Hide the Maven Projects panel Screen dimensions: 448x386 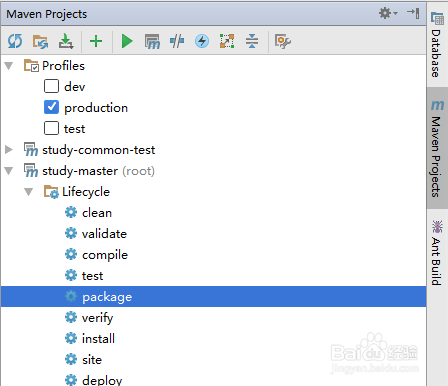click(x=413, y=13)
